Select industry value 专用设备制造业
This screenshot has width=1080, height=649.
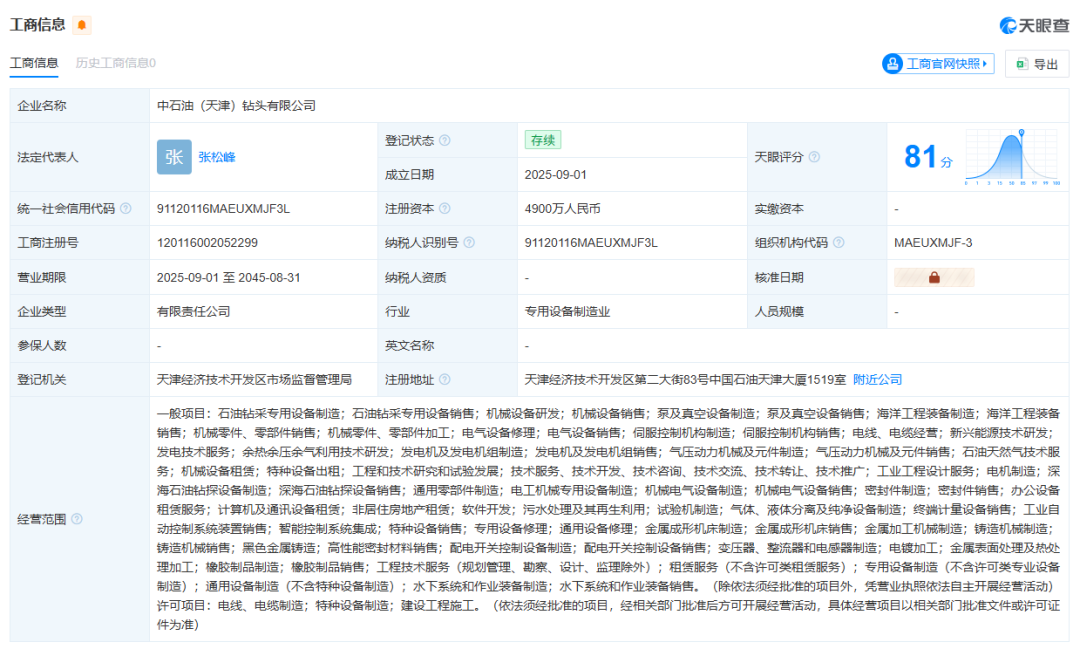point(568,311)
